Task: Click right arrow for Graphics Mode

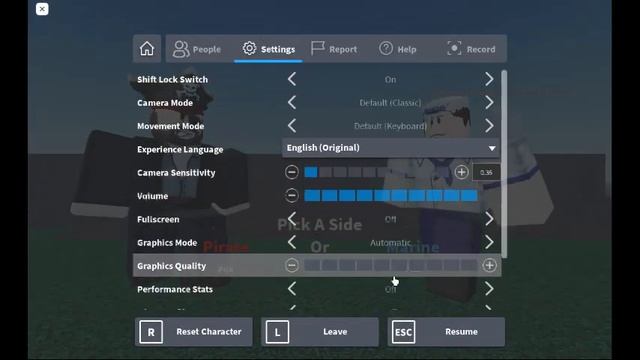Action: [x=489, y=242]
